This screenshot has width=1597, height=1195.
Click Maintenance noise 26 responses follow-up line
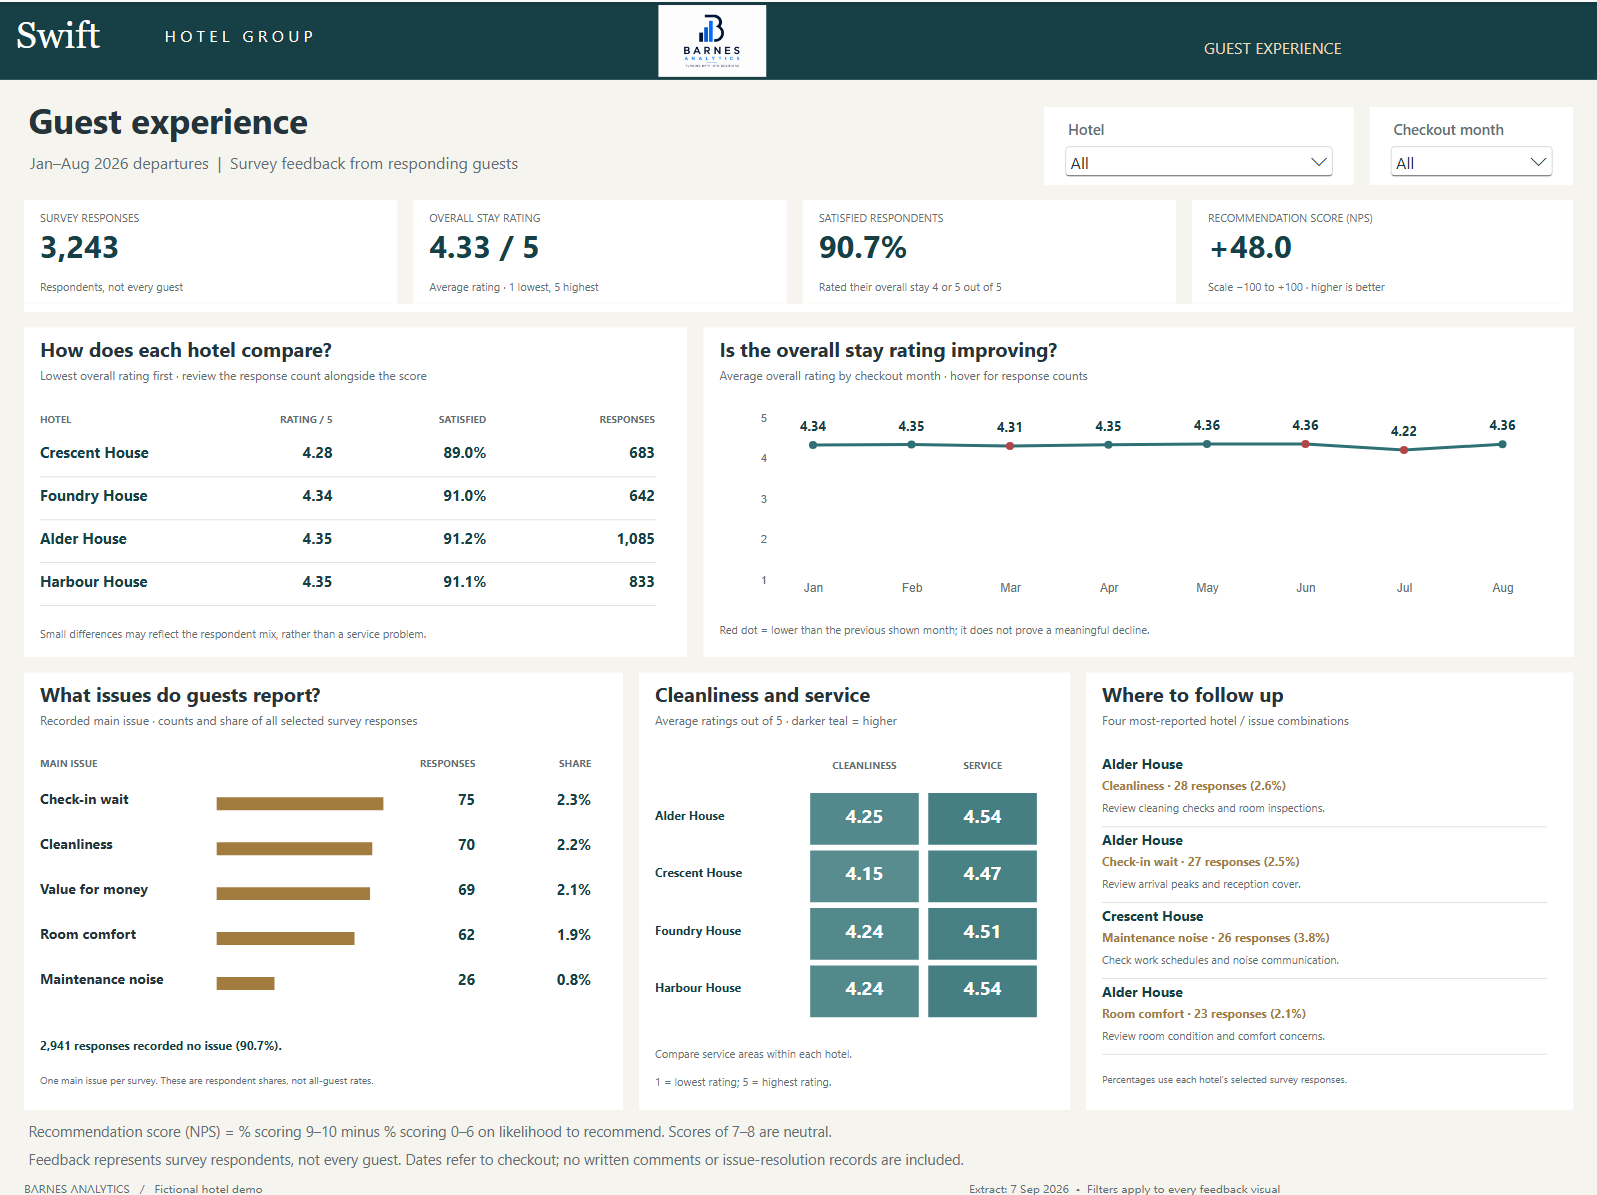pos(1216,938)
